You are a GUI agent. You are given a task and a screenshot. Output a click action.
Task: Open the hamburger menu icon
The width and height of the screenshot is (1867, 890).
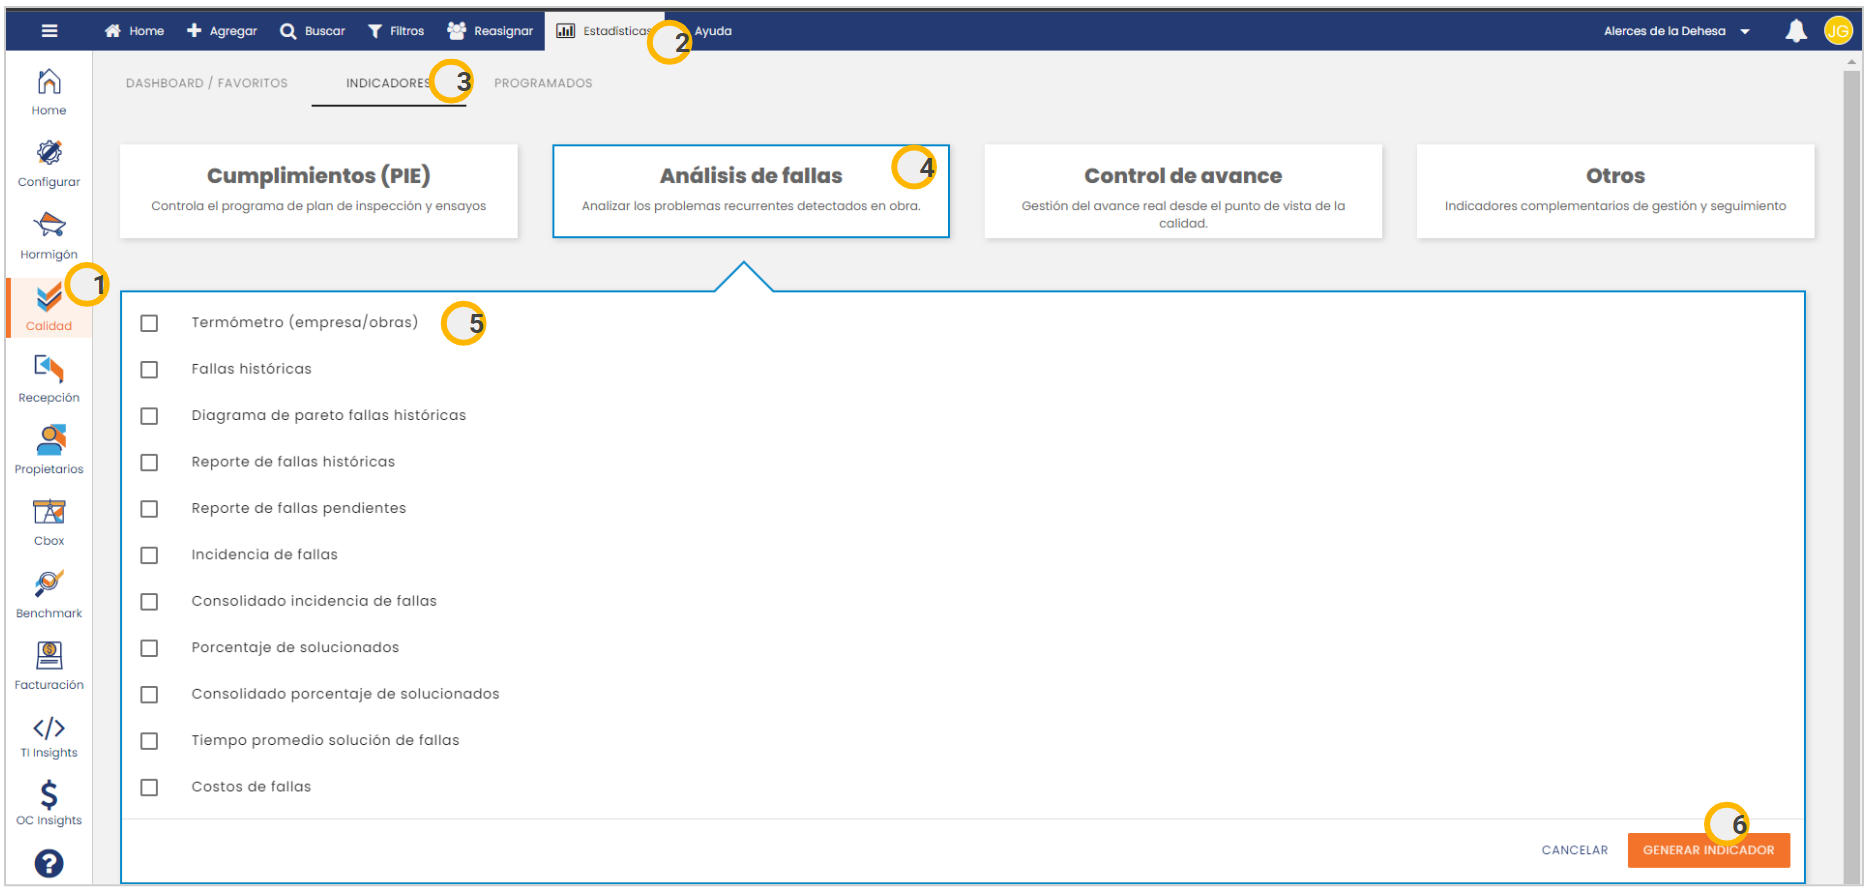click(x=49, y=31)
